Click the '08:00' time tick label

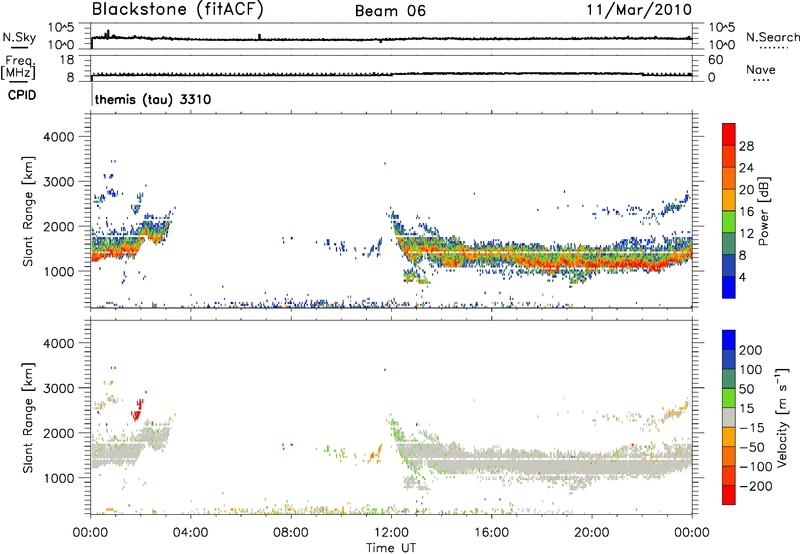(x=290, y=533)
